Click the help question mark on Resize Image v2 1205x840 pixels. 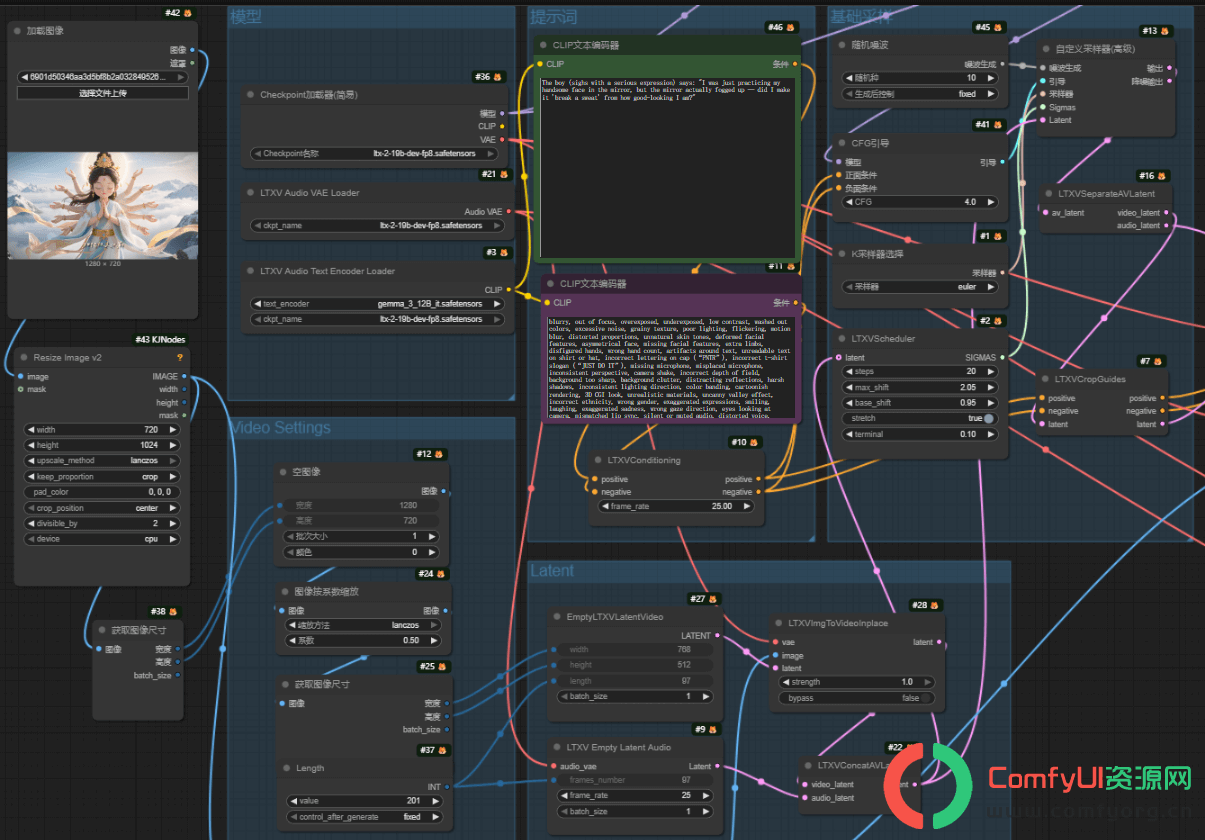click(180, 357)
